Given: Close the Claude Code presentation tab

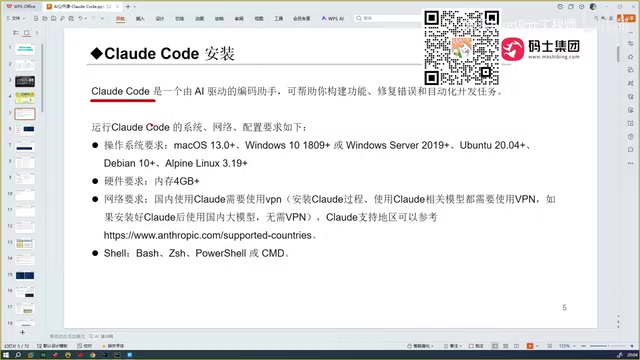Looking at the screenshot, I should [118, 7].
